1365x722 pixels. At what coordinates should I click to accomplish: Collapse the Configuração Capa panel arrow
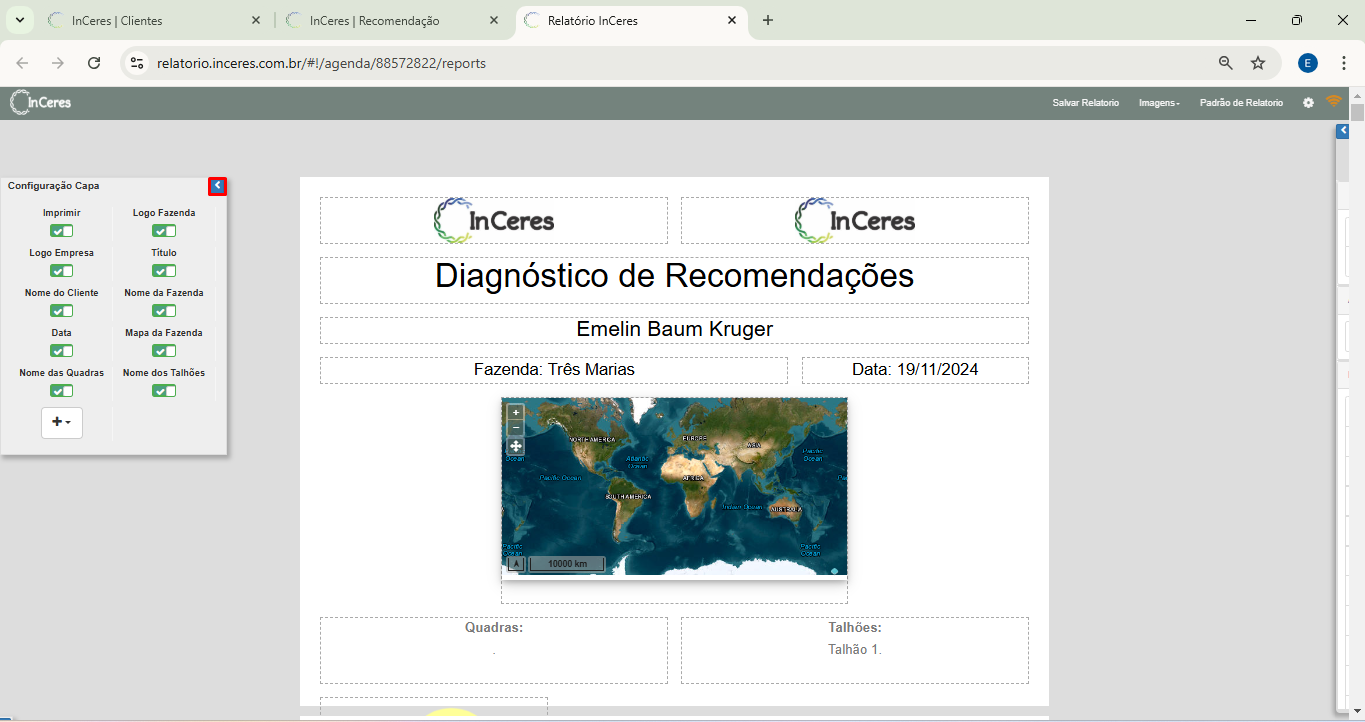click(218, 186)
